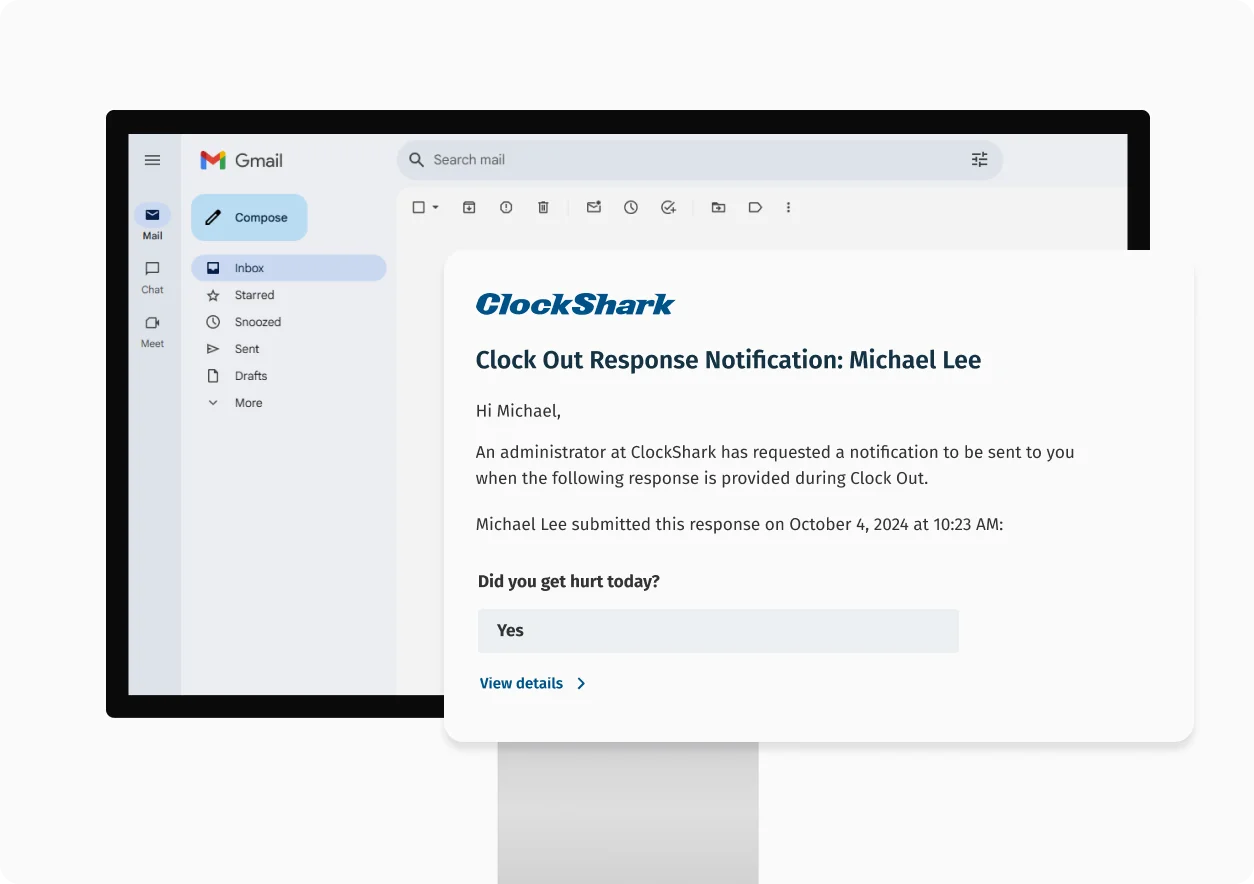Open the Chat section in the side rail
Viewport: 1254px width, 884px height.
tap(152, 277)
